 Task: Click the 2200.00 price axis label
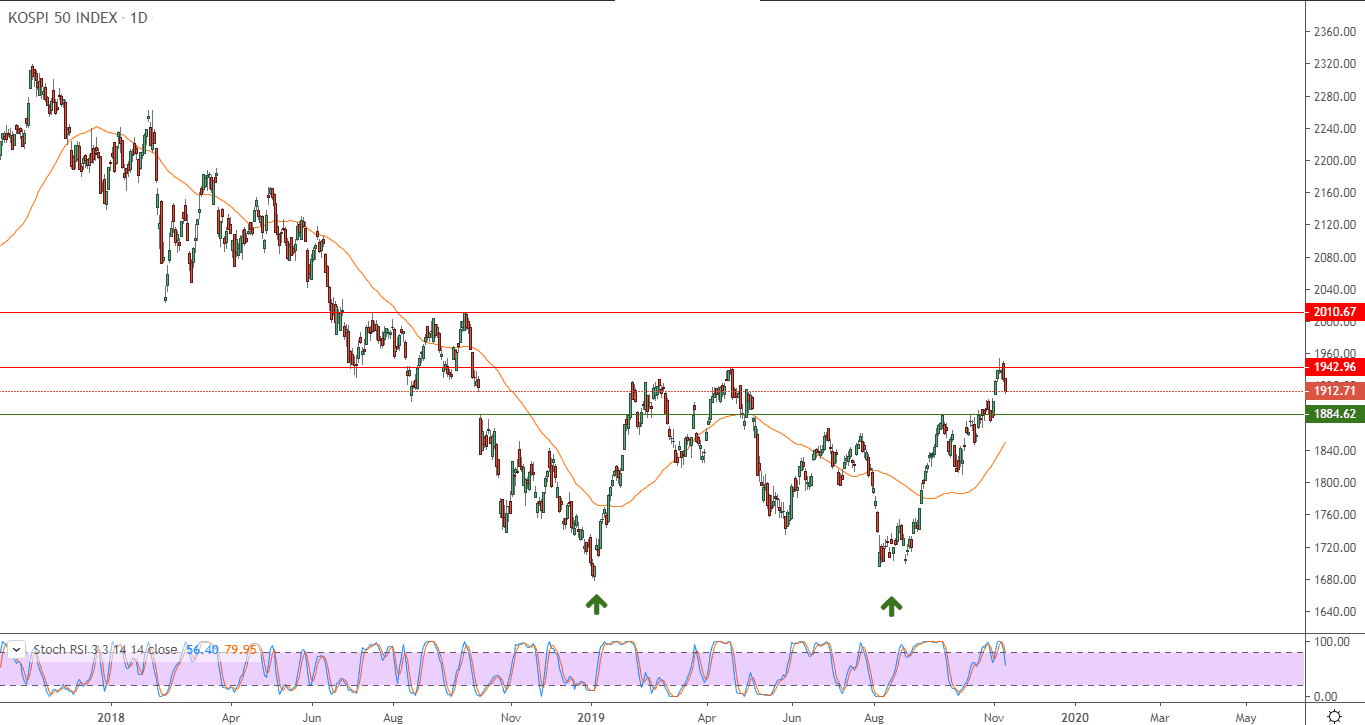point(1335,161)
